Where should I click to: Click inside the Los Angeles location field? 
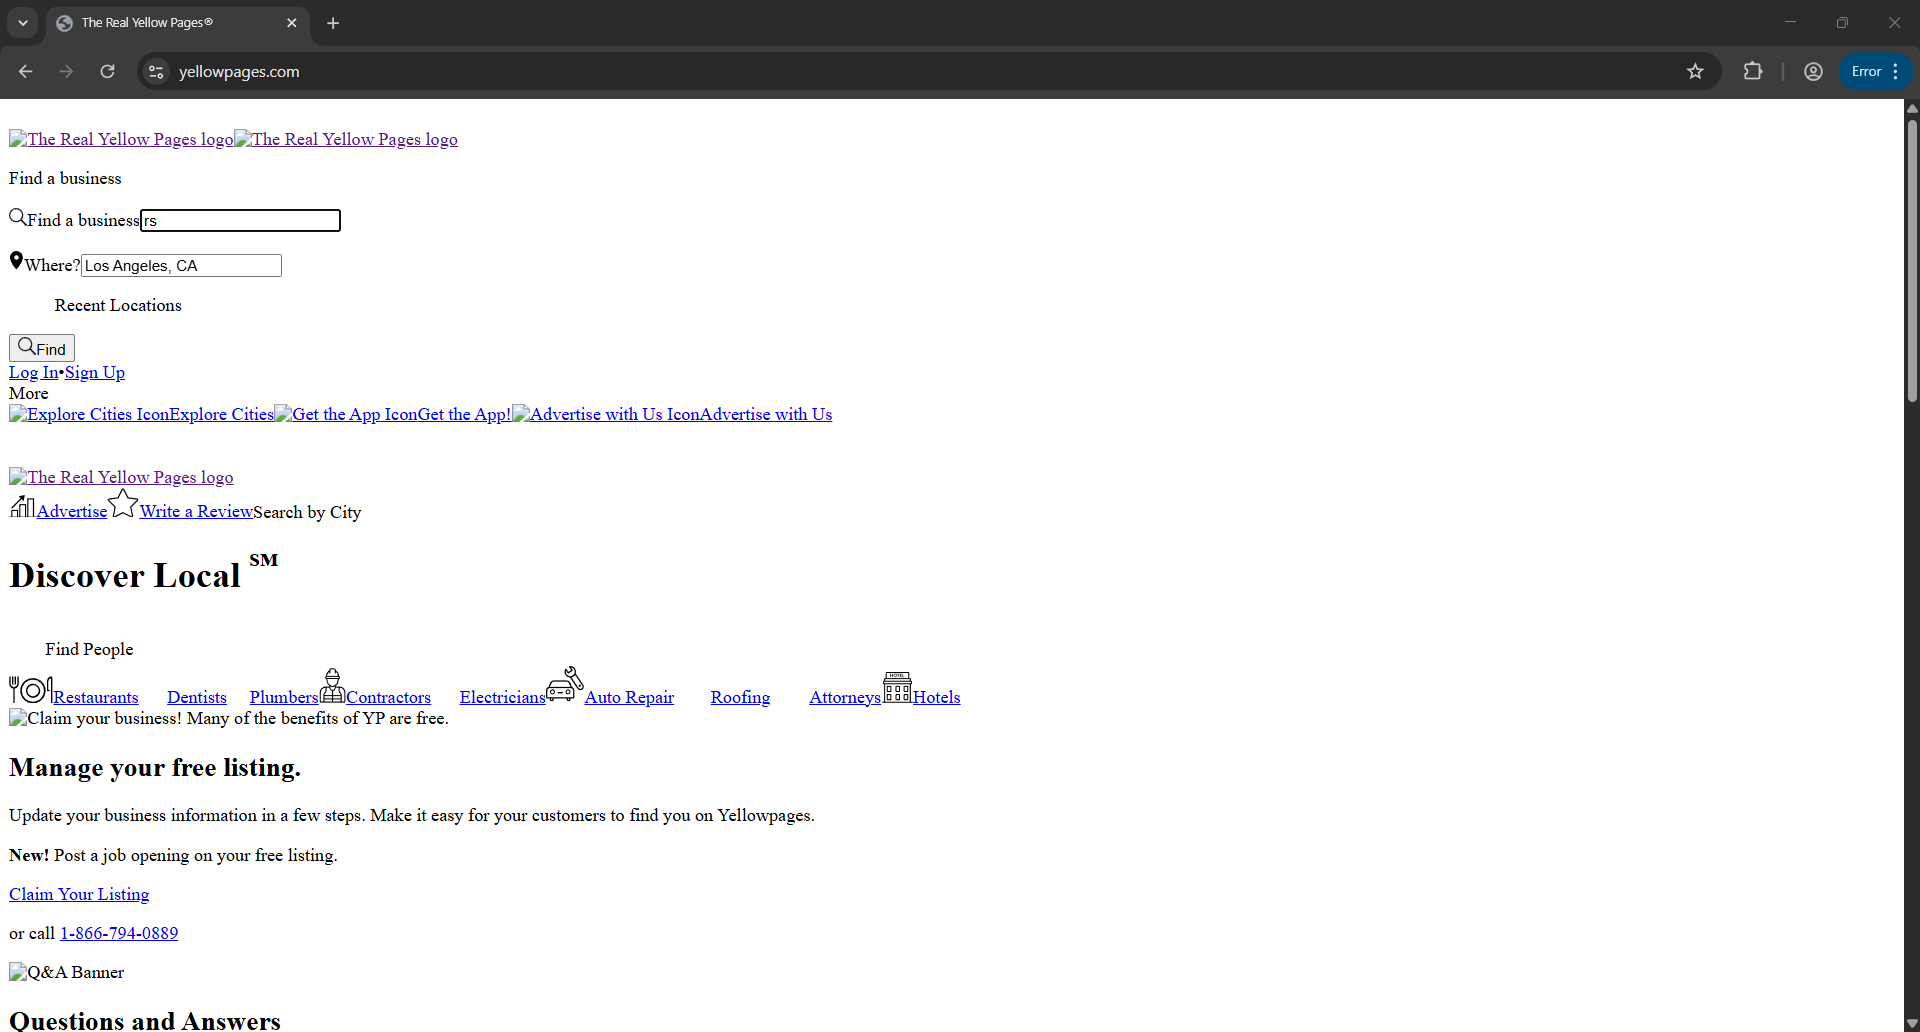pyautogui.click(x=180, y=265)
